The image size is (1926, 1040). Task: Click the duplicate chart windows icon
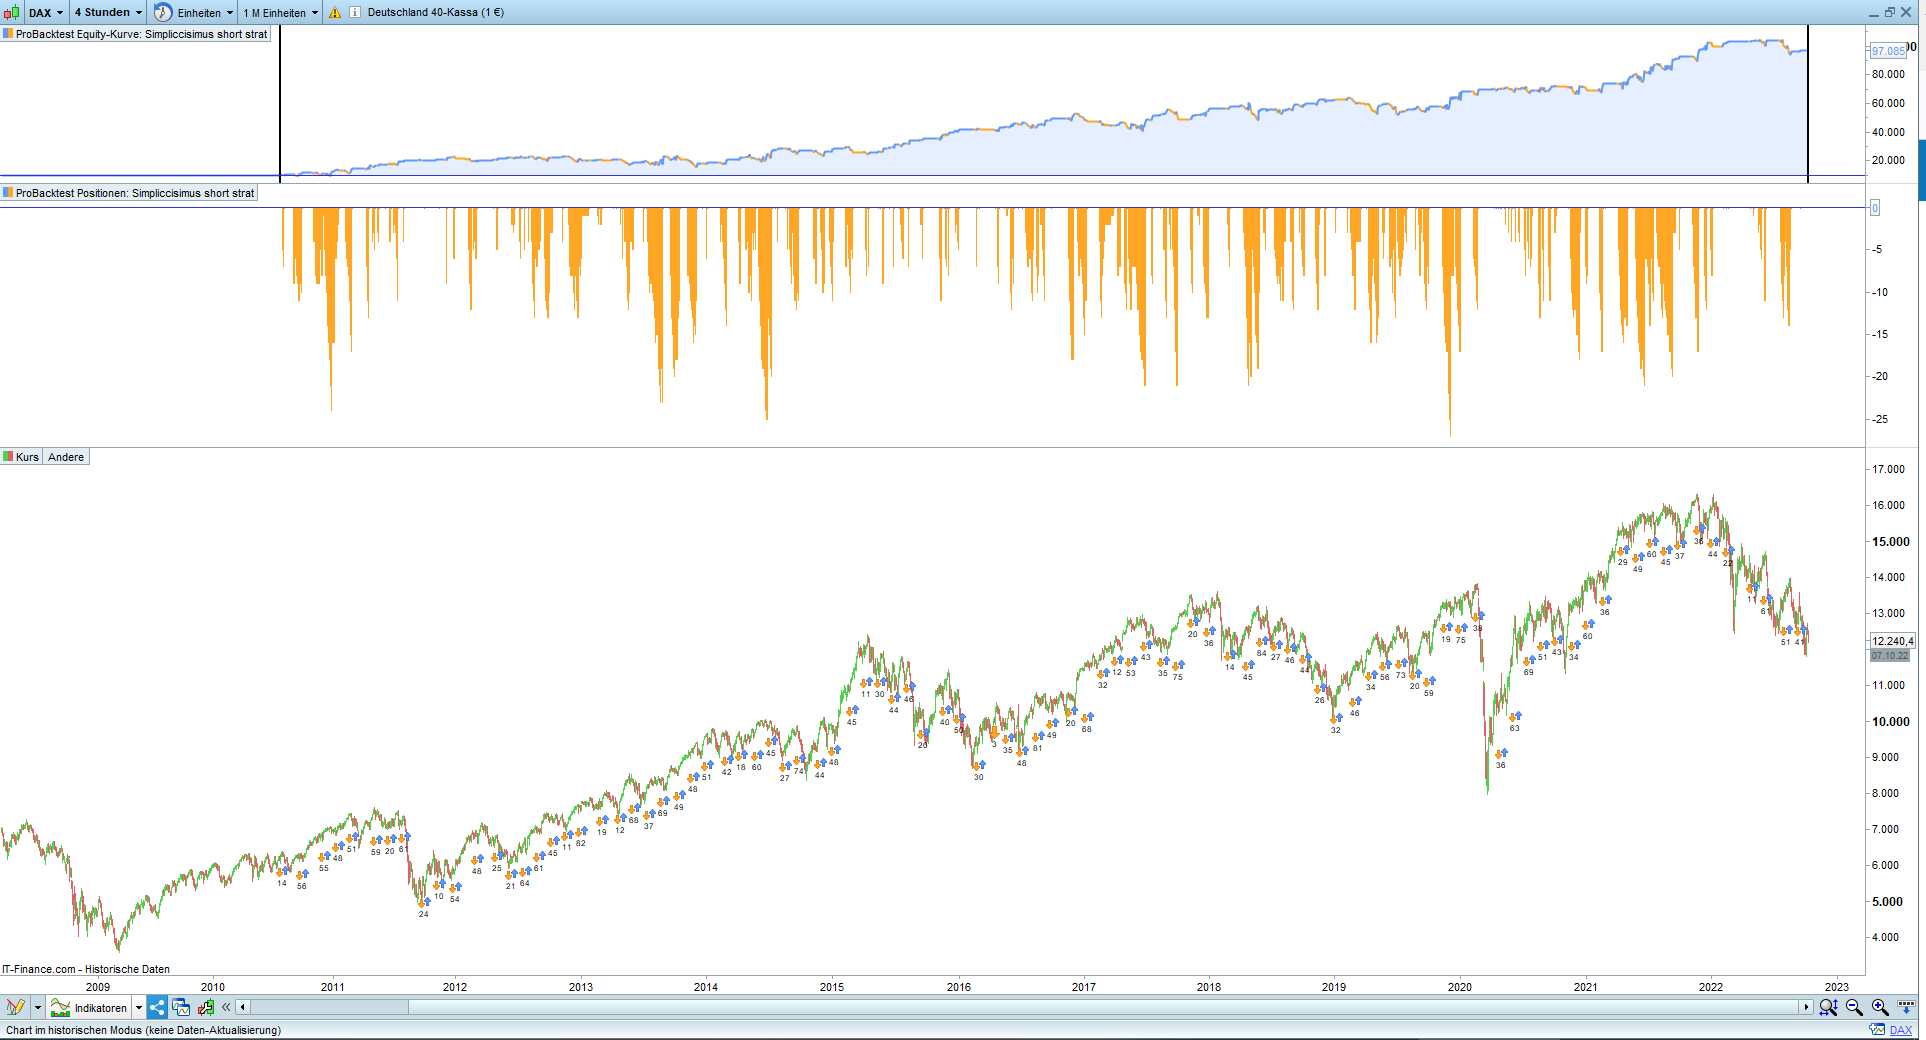point(181,1007)
